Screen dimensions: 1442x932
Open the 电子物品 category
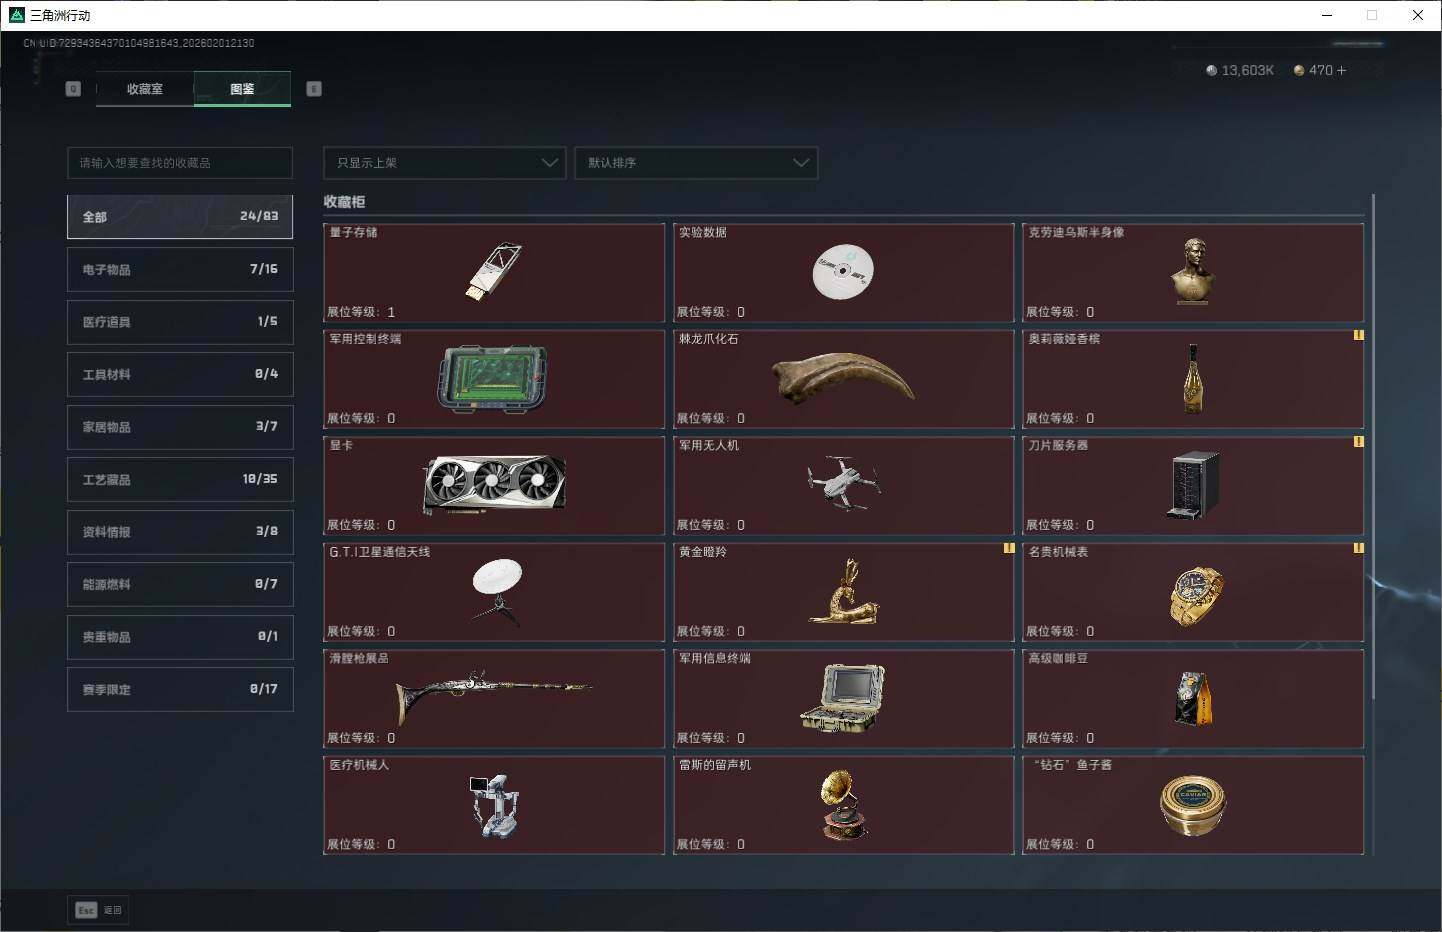coord(180,270)
